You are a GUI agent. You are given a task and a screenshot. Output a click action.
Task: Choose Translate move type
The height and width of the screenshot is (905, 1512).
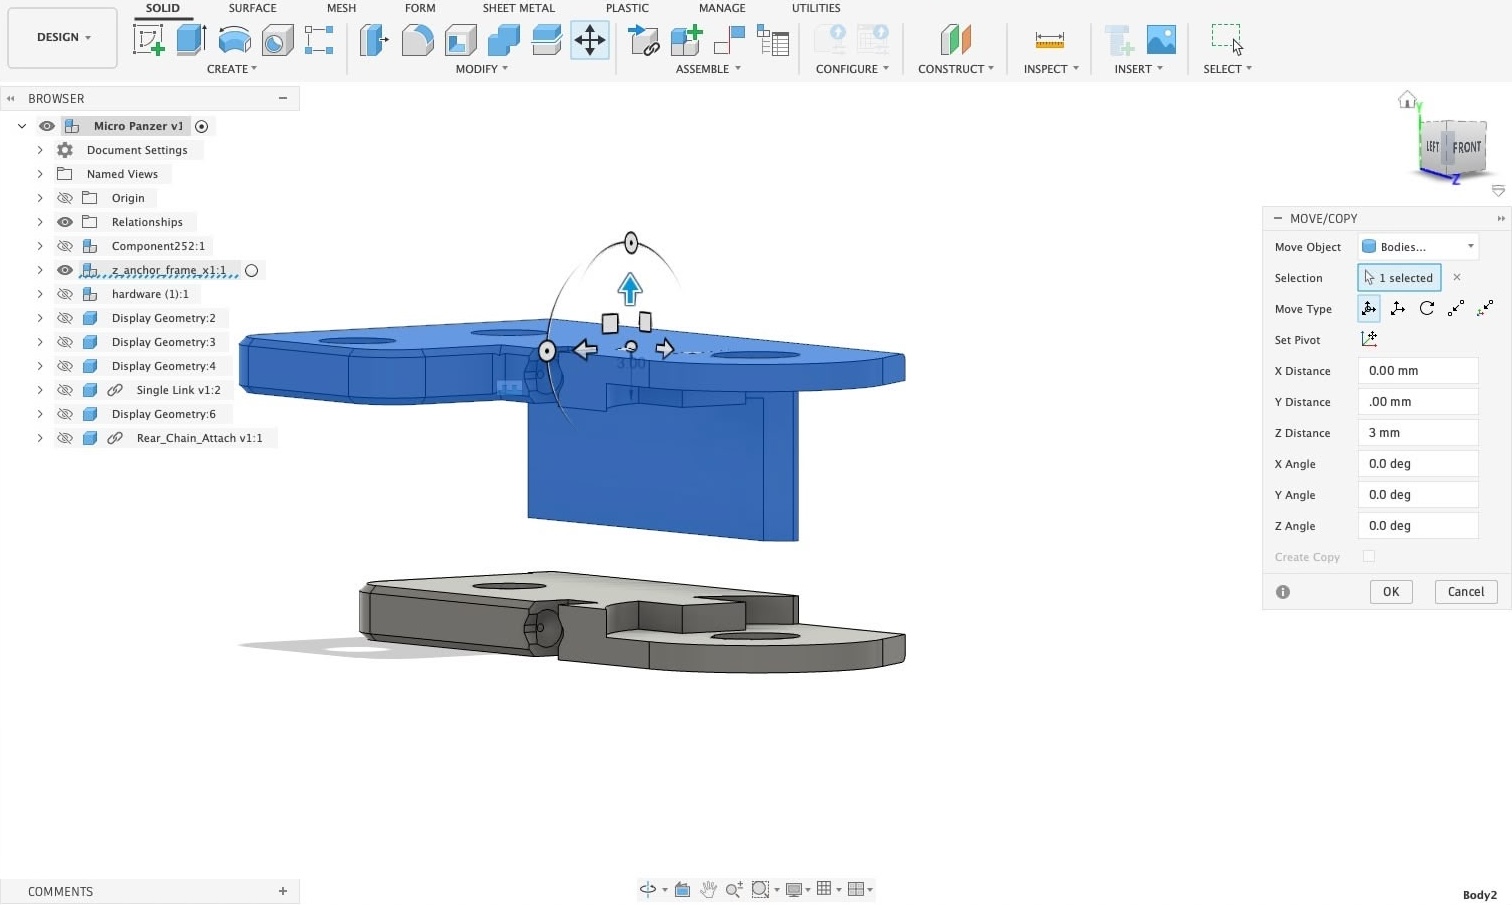point(1398,308)
